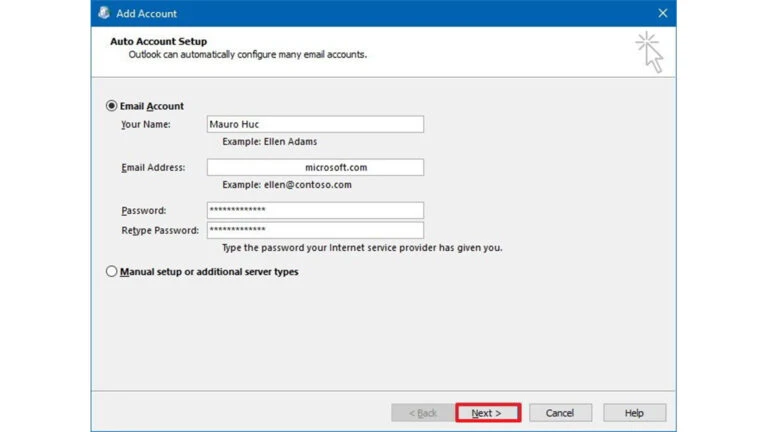Click the "Retype Password:" label
This screenshot has width=768, height=432.
160,231
